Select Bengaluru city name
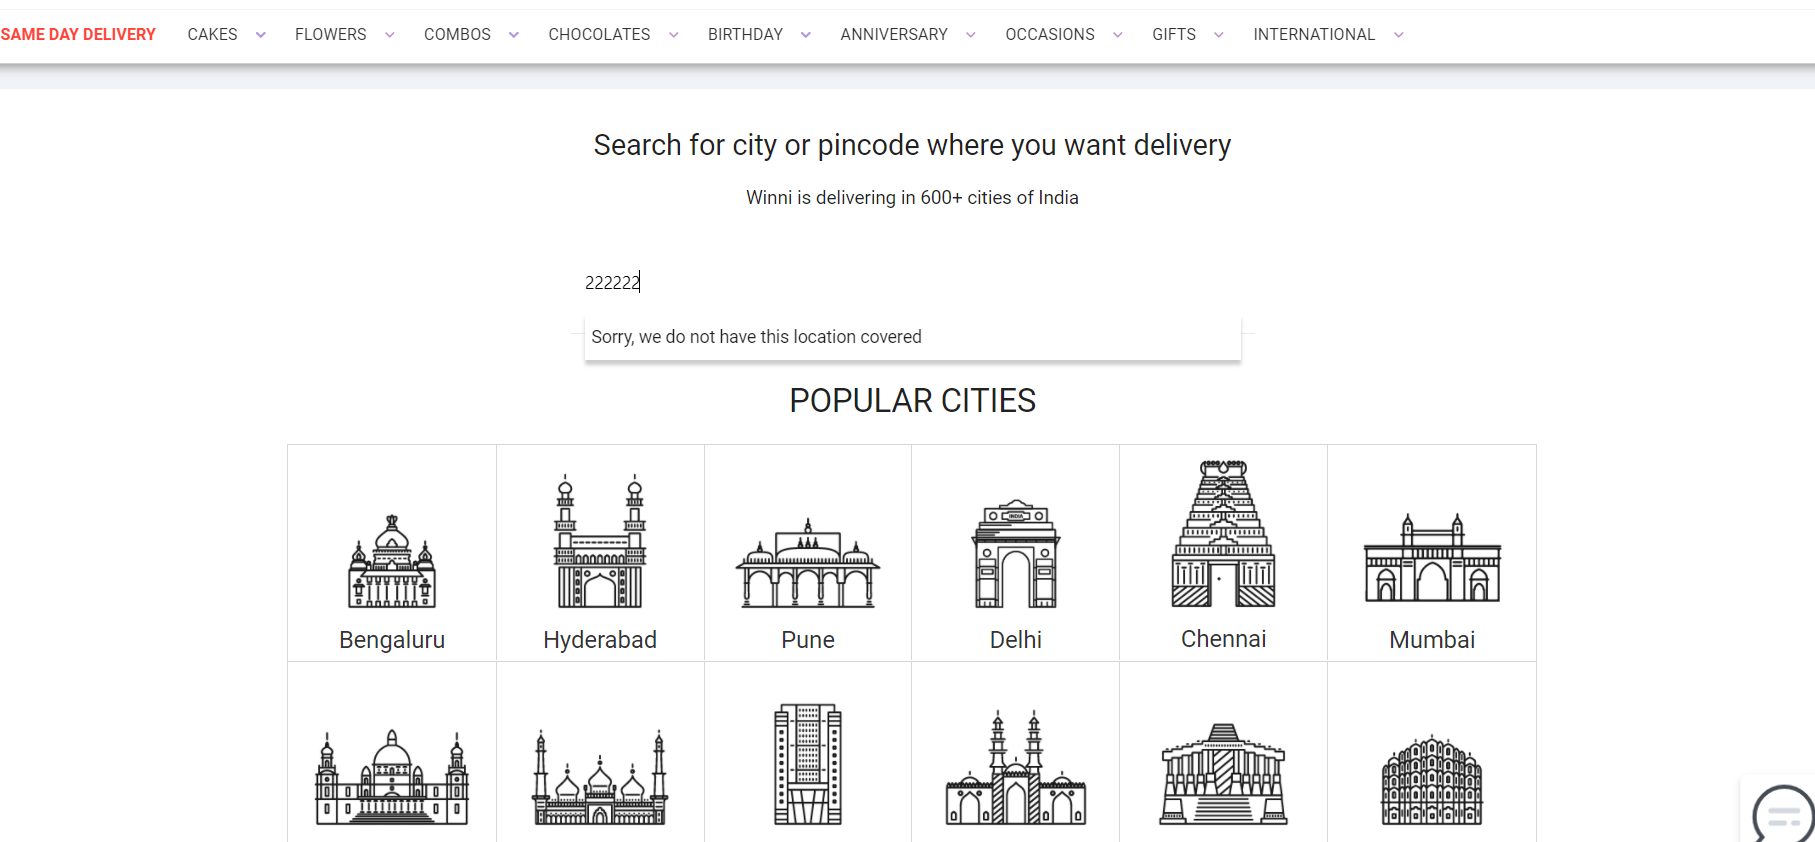 click(x=392, y=640)
